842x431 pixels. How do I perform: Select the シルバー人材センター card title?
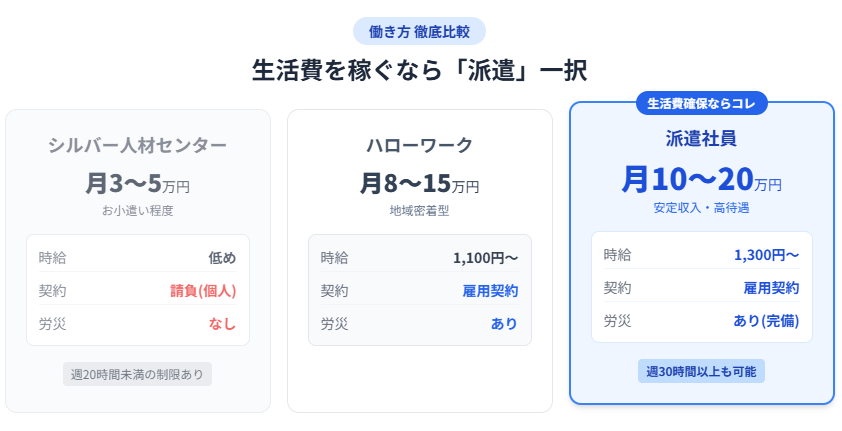(138, 146)
